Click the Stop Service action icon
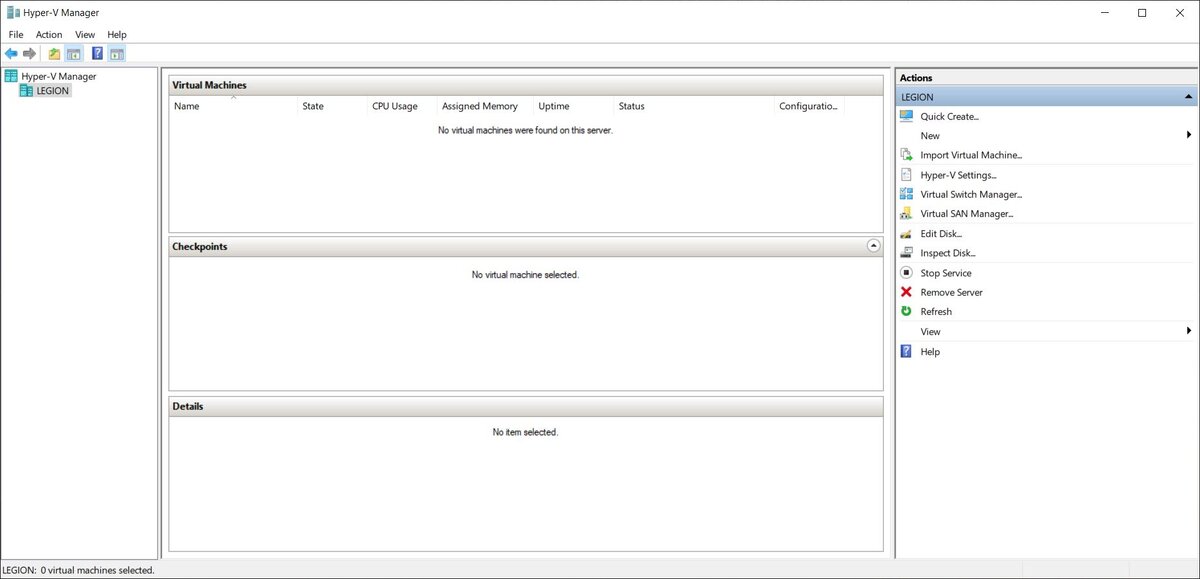1200x579 pixels. (906, 272)
